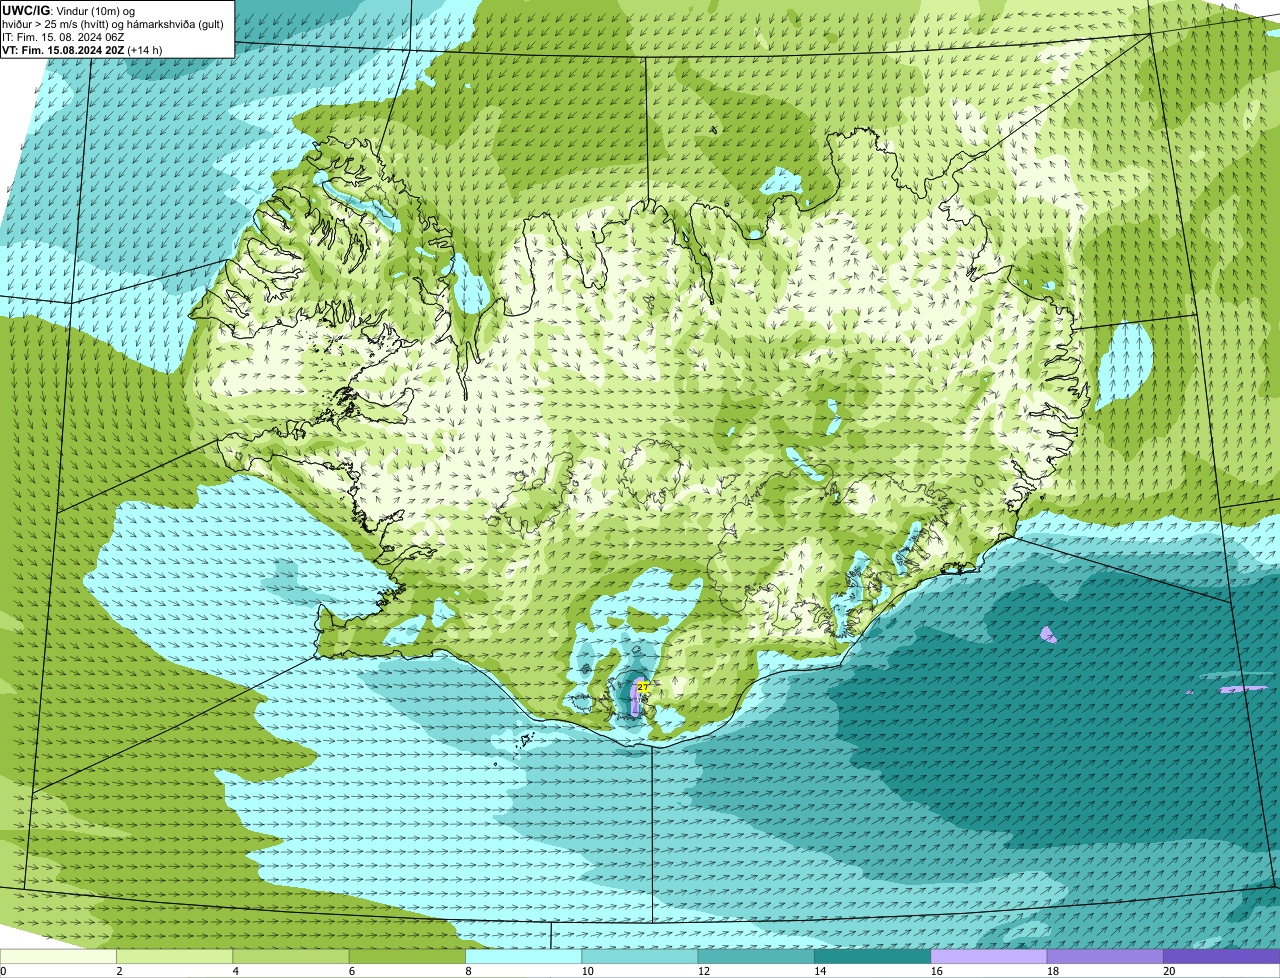This screenshot has width=1280, height=978.
Task: Click the 10–12 m/s turquoise legend swatch
Action: [640, 956]
